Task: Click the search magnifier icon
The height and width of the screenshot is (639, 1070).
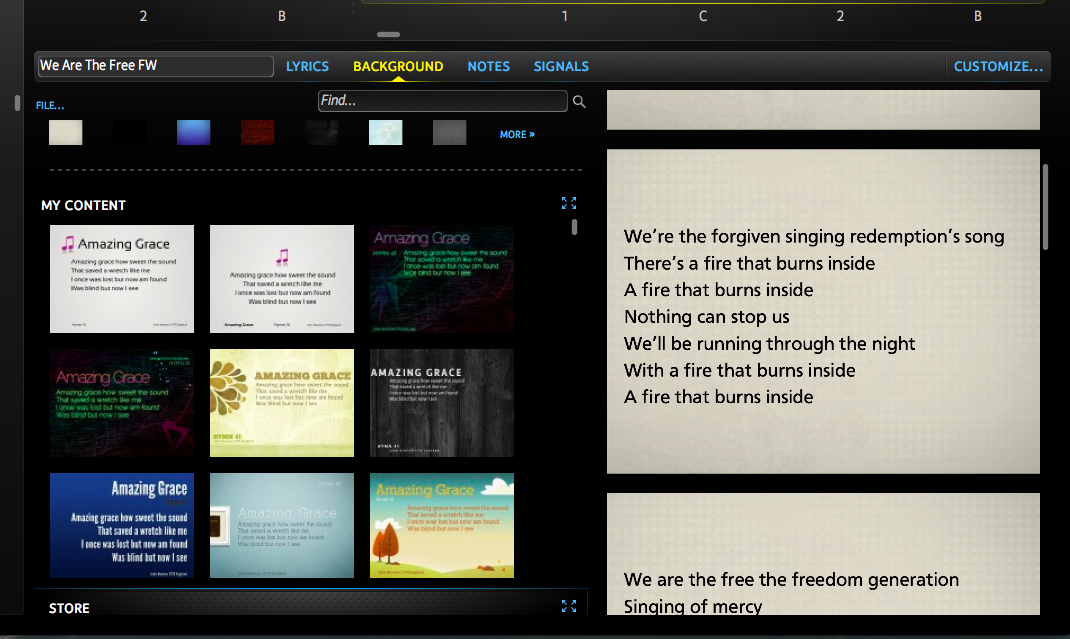Action: coord(579,102)
